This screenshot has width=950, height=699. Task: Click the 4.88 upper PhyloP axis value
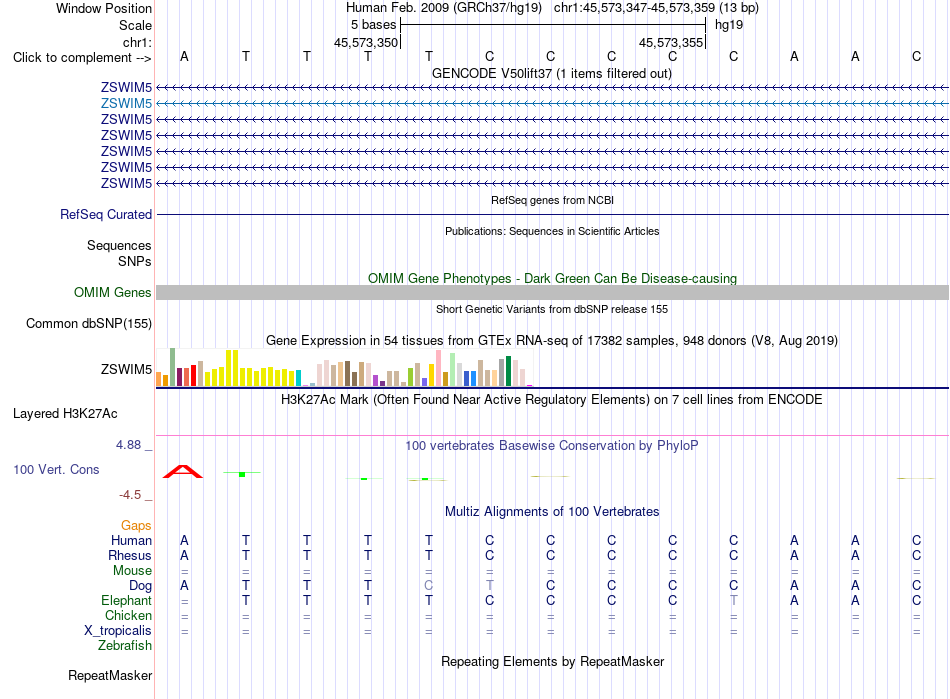(128, 445)
